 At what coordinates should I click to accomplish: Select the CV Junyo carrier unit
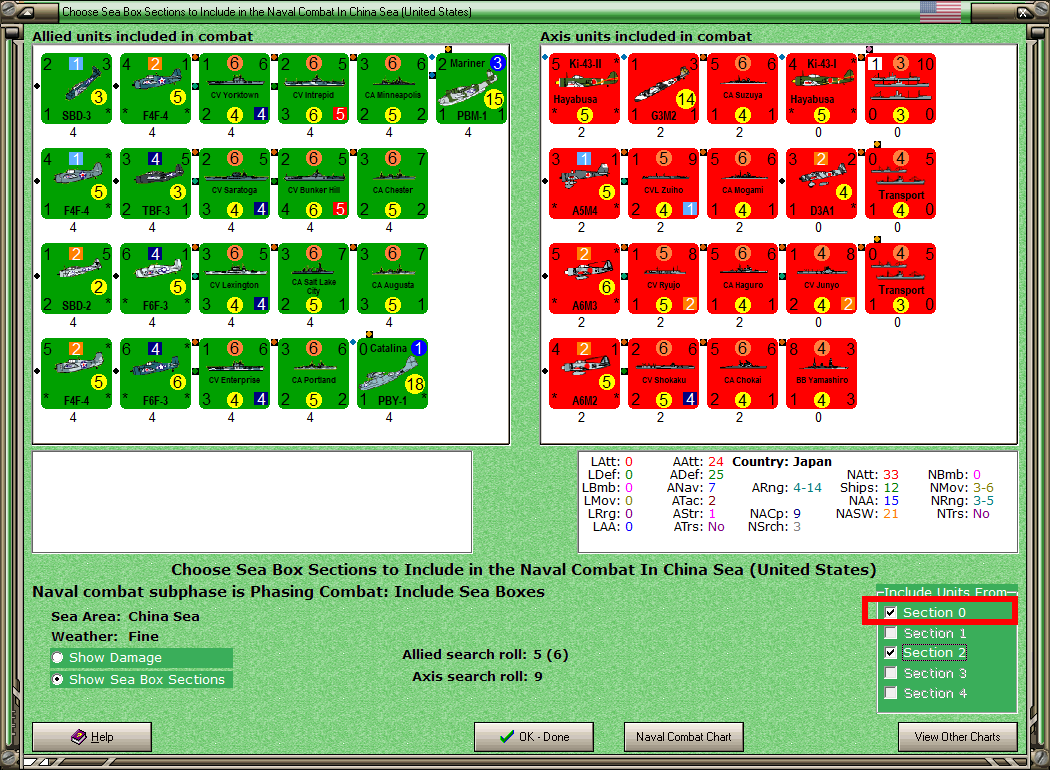[x=822, y=279]
